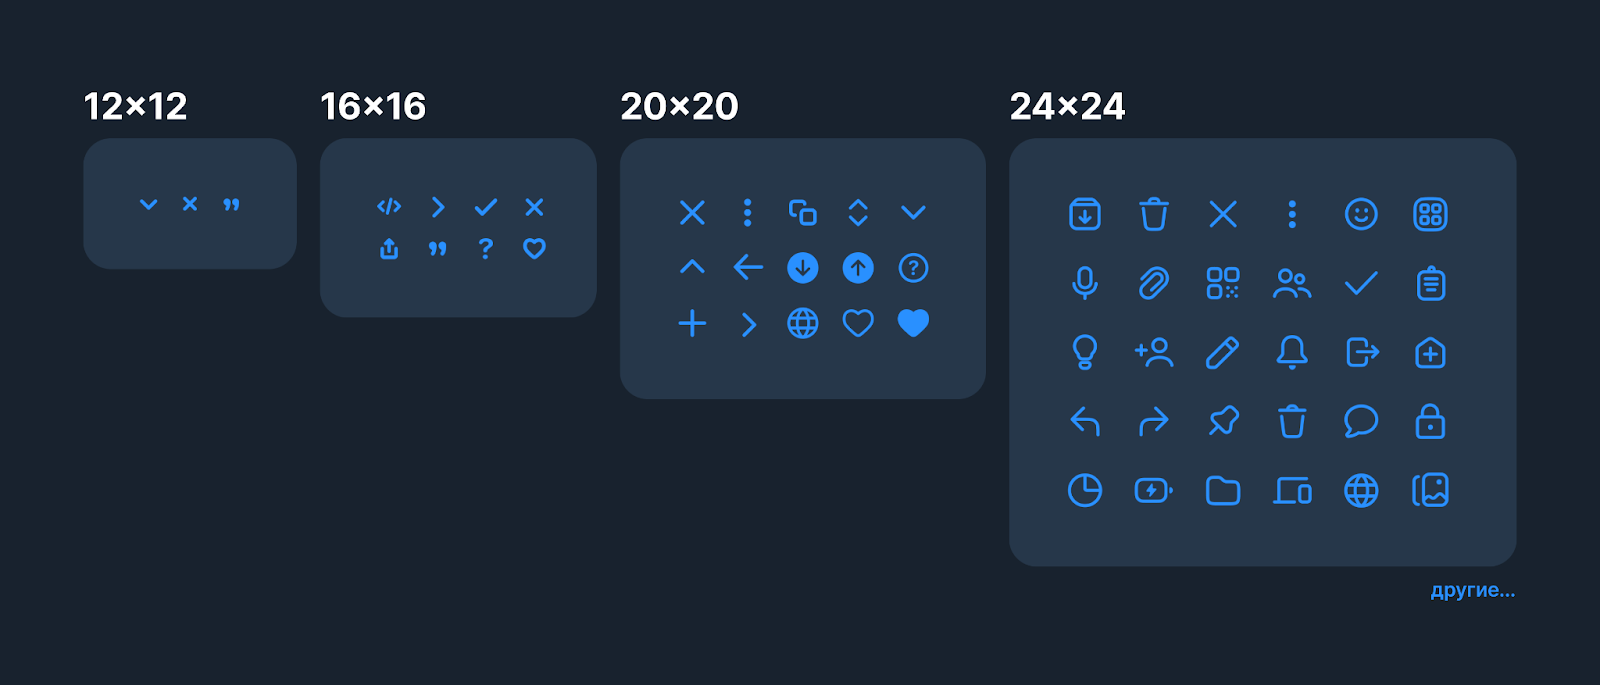The image size is (1600, 685).
Task: Select the paperclip attachment icon
Action: tap(1154, 284)
